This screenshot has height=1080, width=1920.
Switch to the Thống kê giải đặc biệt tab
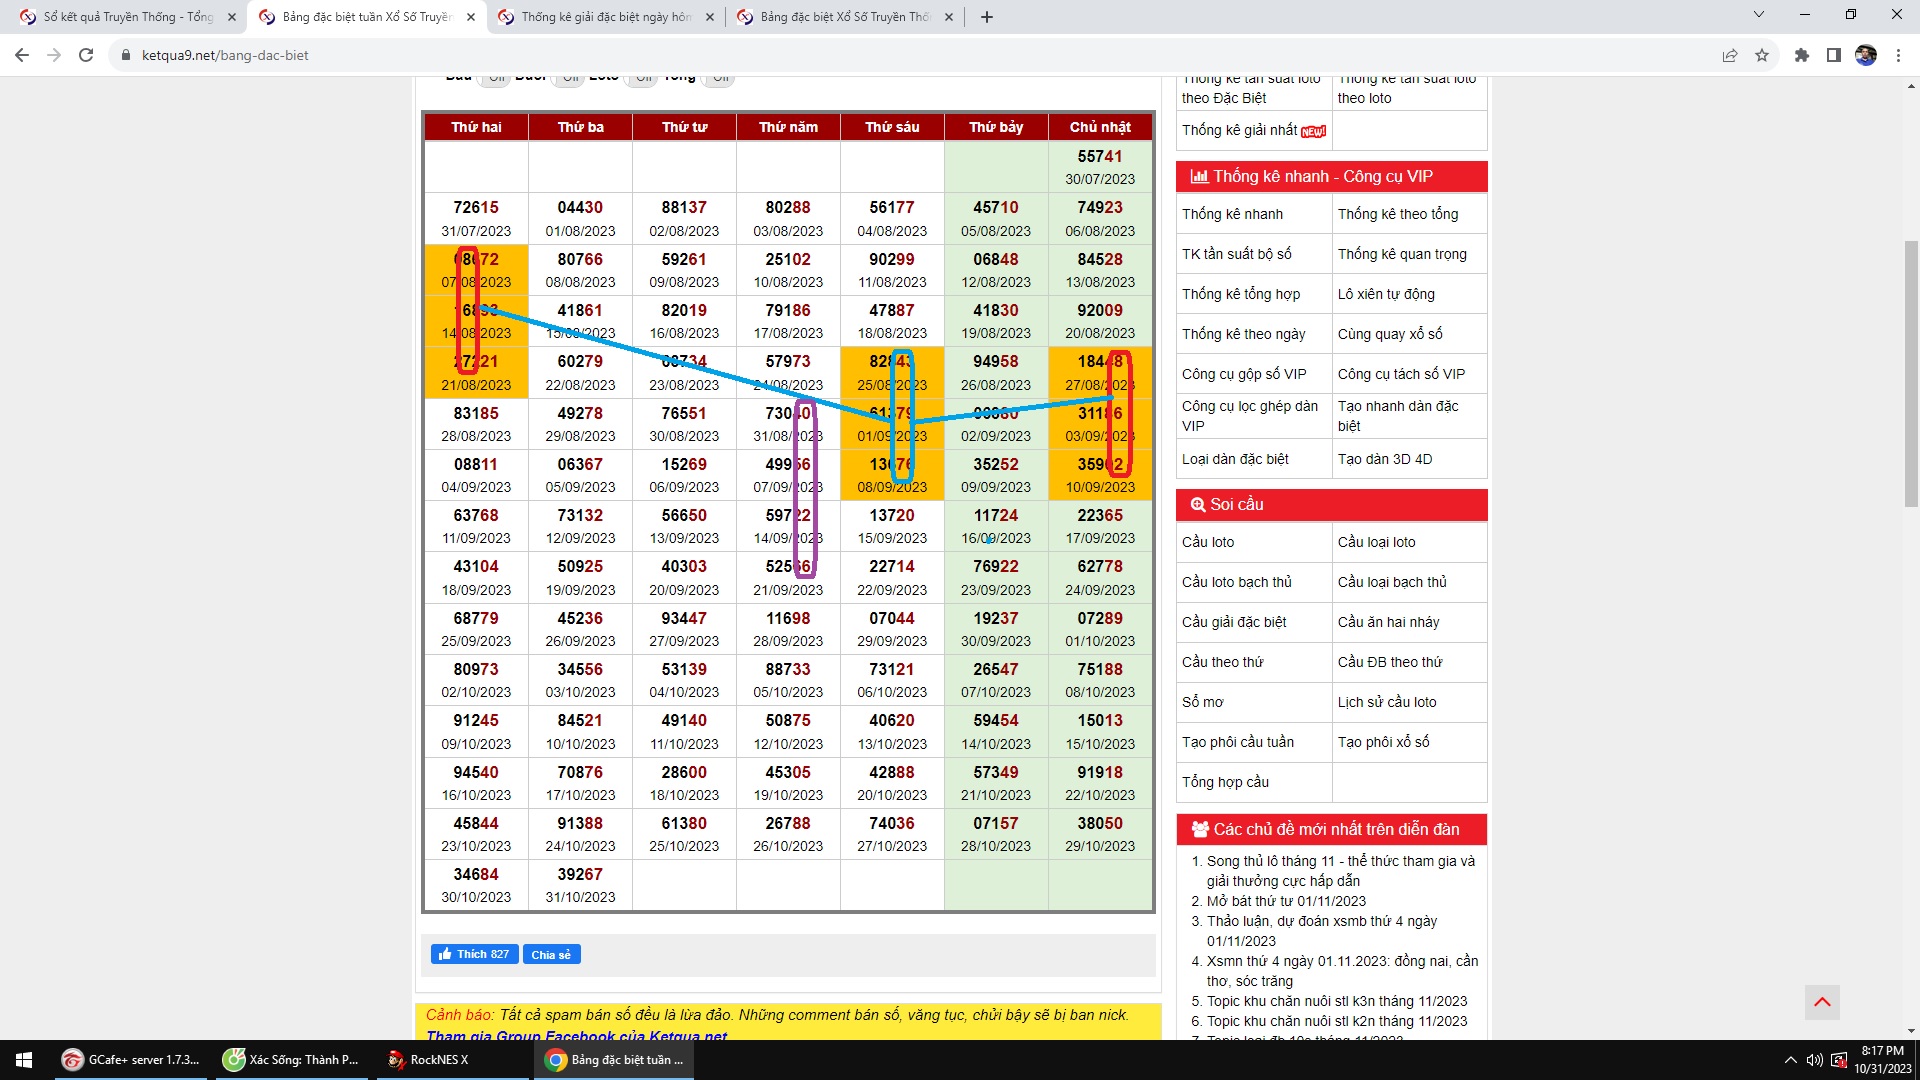(605, 17)
